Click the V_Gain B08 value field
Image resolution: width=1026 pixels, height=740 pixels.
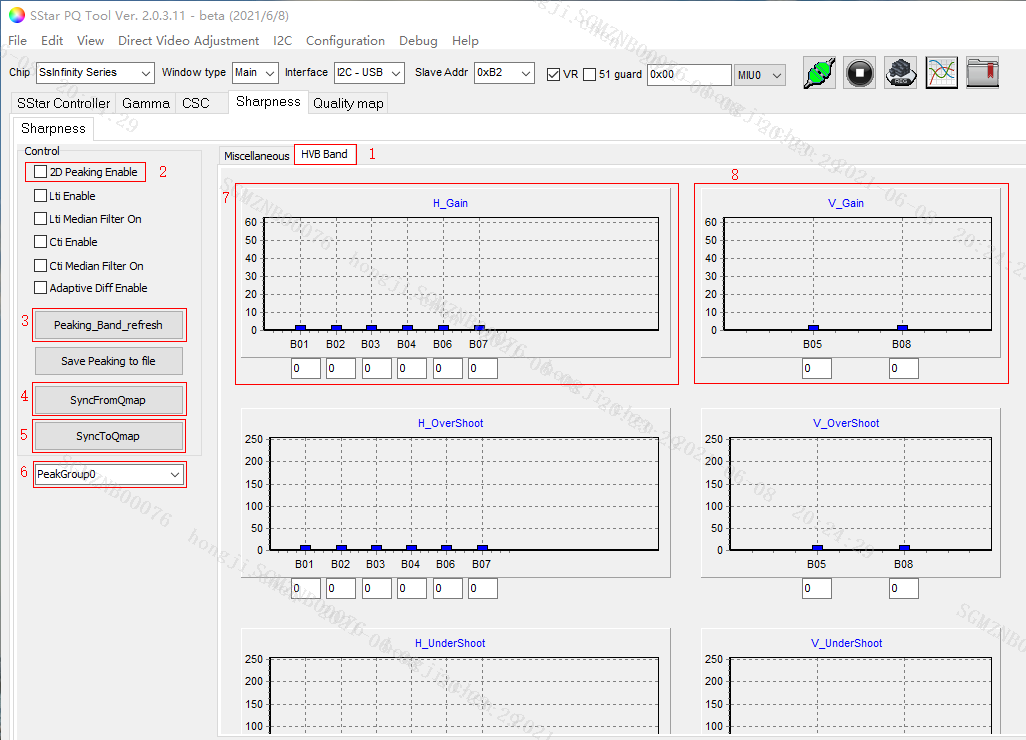(x=904, y=368)
